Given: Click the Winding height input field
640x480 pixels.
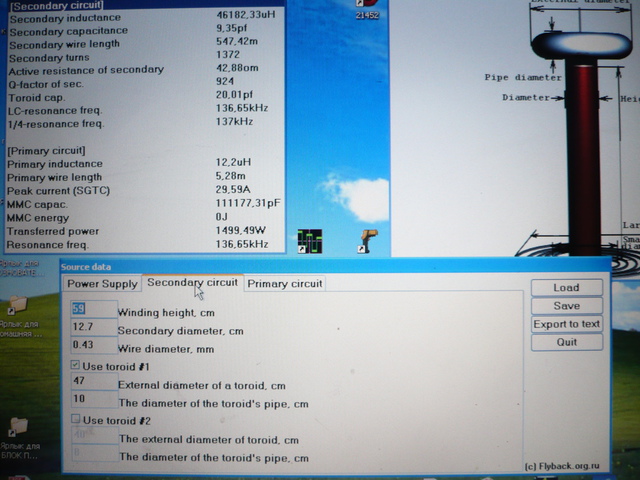Looking at the screenshot, I should (x=90, y=309).
